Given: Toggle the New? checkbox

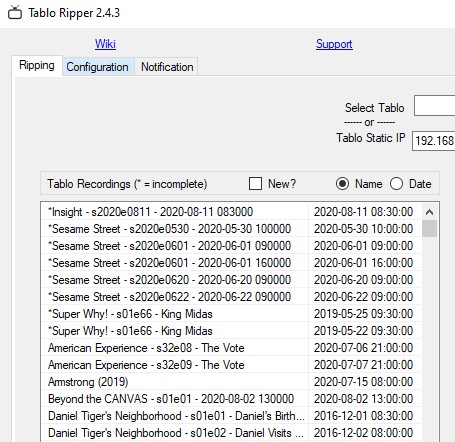Looking at the screenshot, I should coord(255,184).
